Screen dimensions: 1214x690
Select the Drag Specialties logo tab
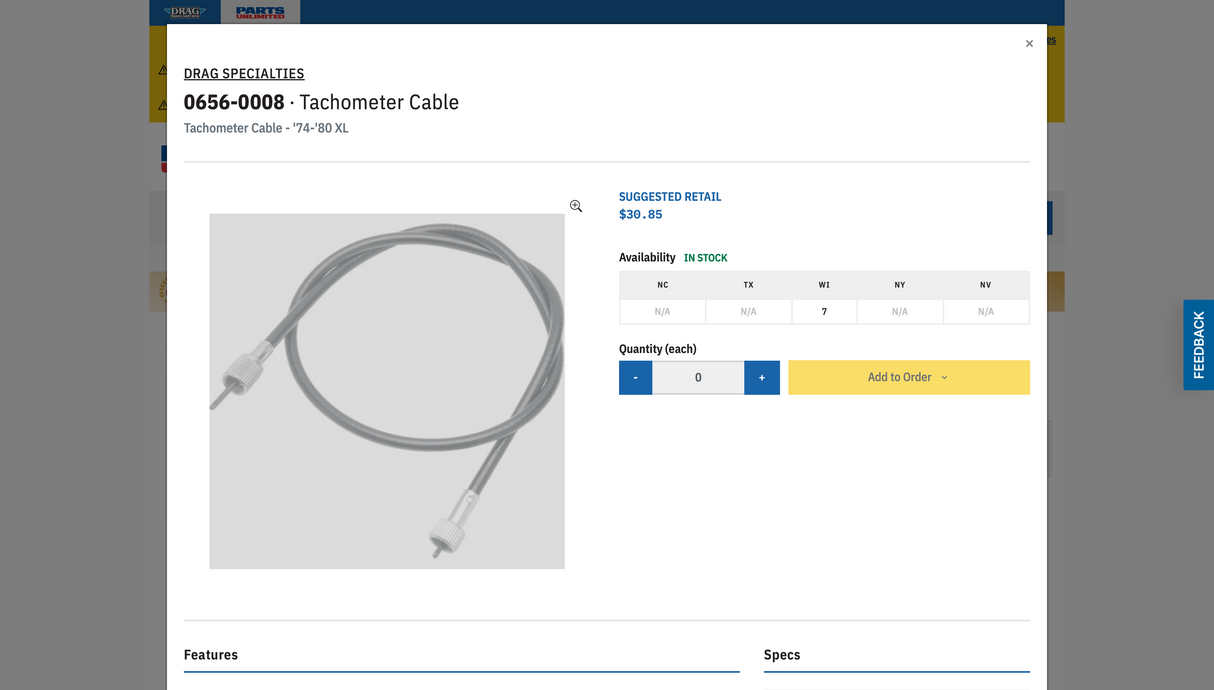point(185,12)
